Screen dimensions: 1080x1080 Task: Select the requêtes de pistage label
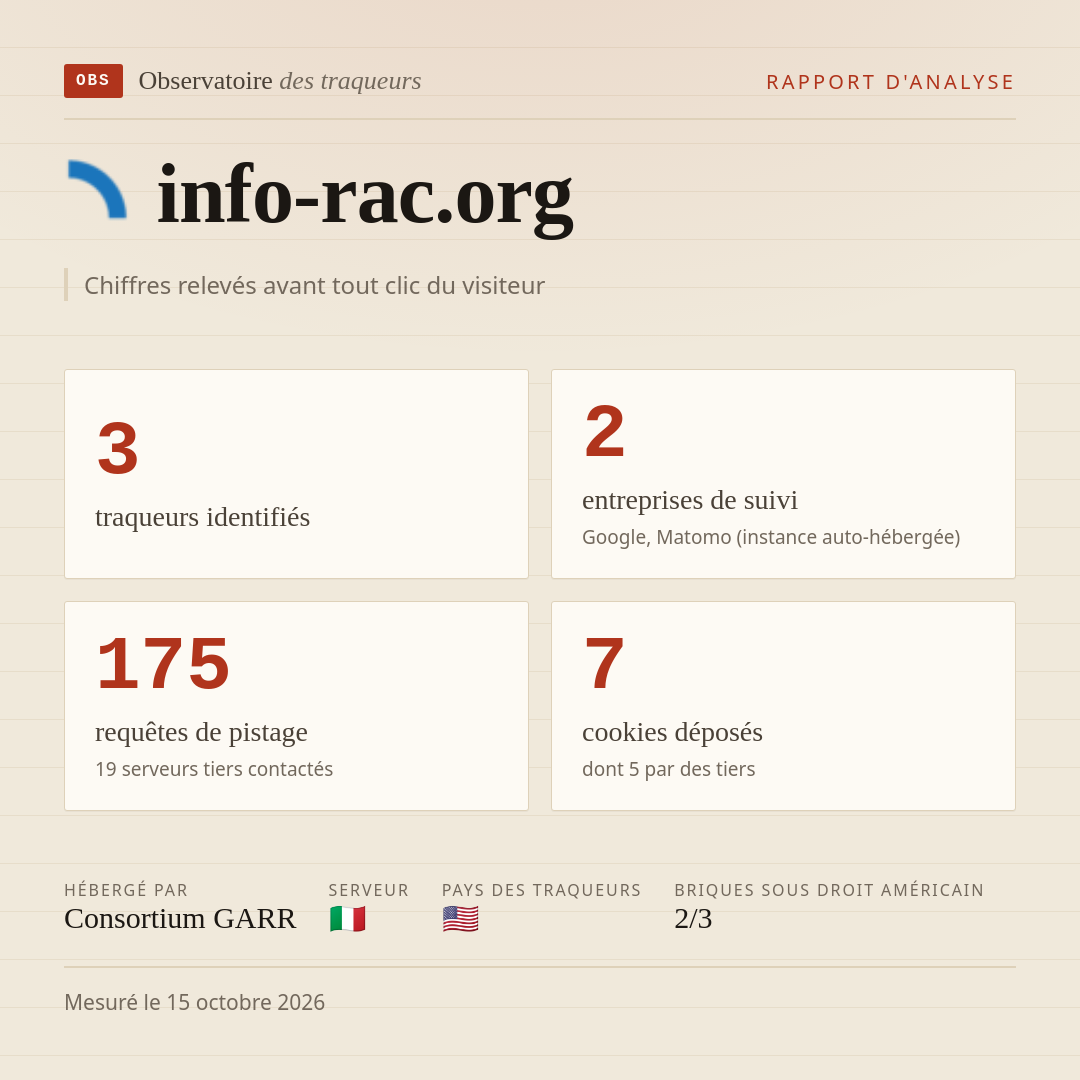pyautogui.click(x=201, y=732)
